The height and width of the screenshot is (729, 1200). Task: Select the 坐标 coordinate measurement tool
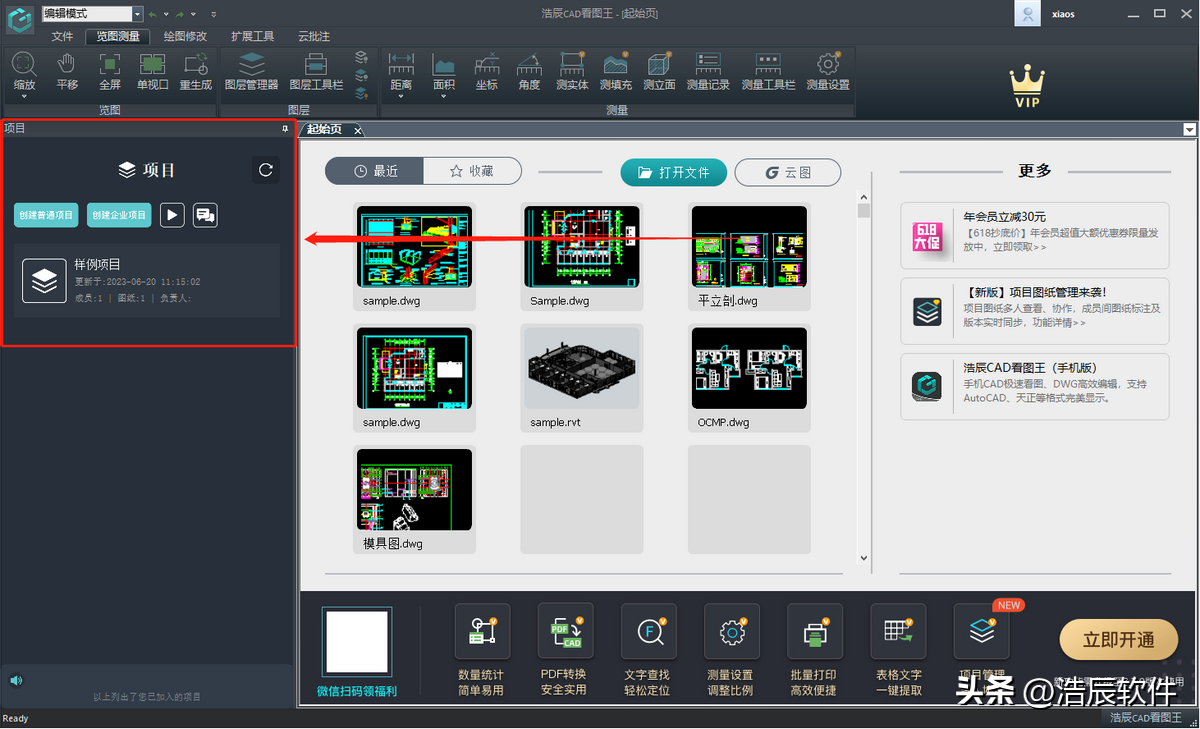[487, 72]
